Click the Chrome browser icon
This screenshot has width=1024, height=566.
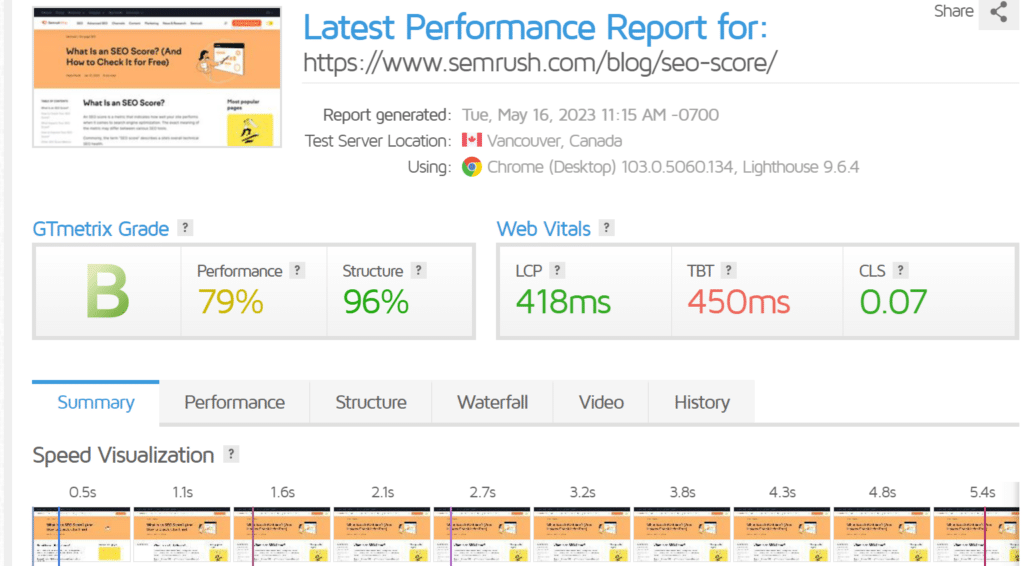click(x=472, y=167)
